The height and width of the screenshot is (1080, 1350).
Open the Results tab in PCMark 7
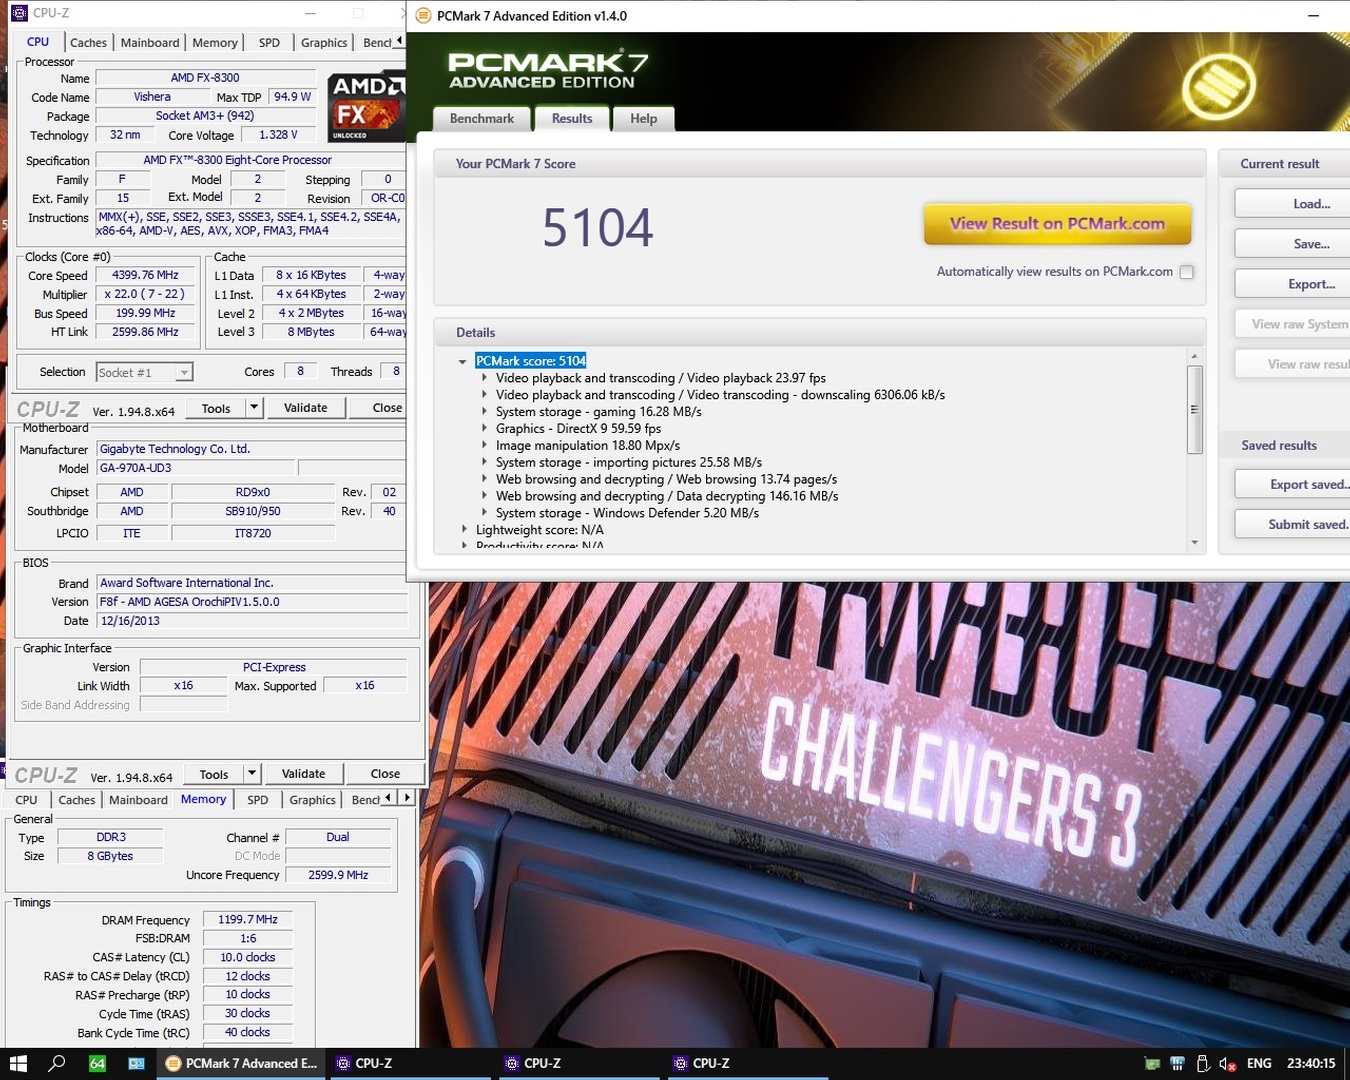point(572,118)
